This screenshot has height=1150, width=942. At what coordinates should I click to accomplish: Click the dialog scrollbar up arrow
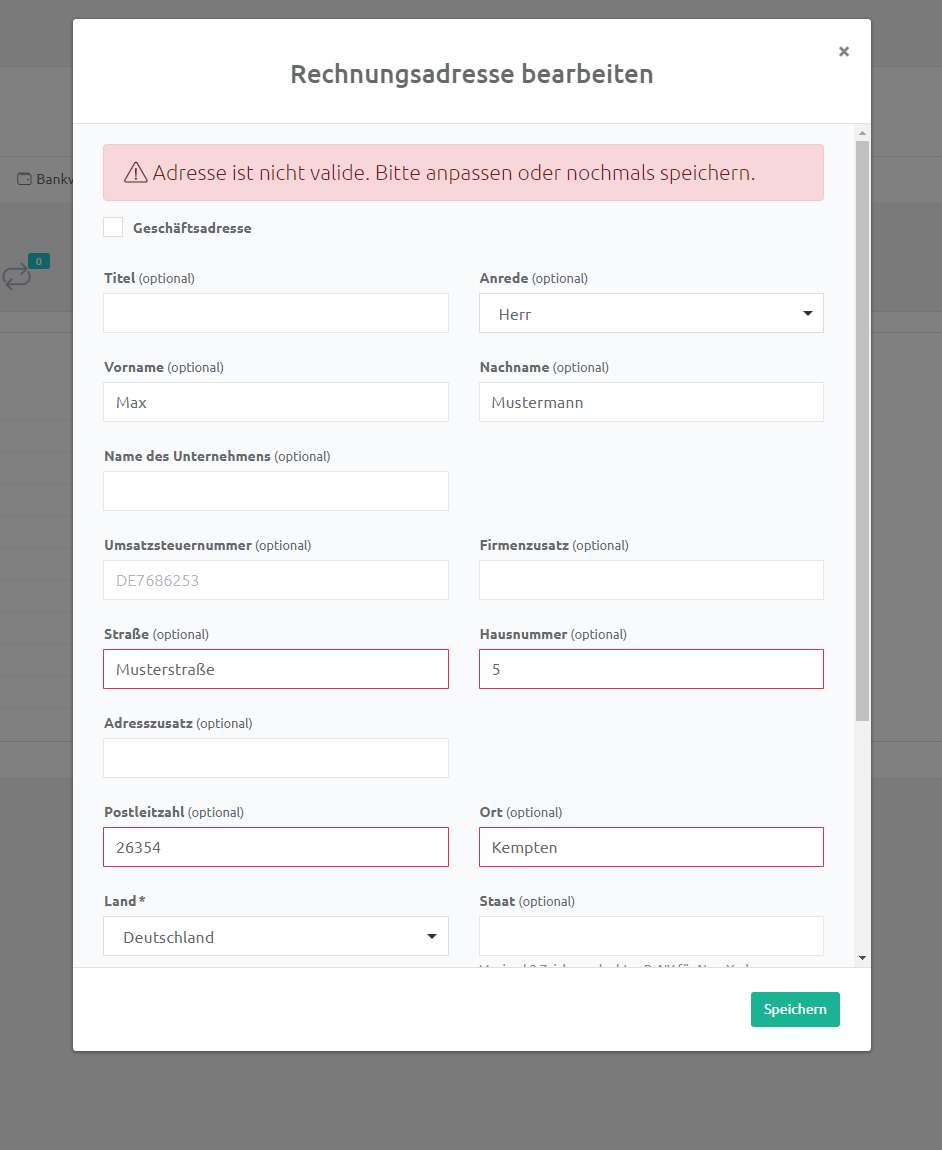click(x=863, y=133)
